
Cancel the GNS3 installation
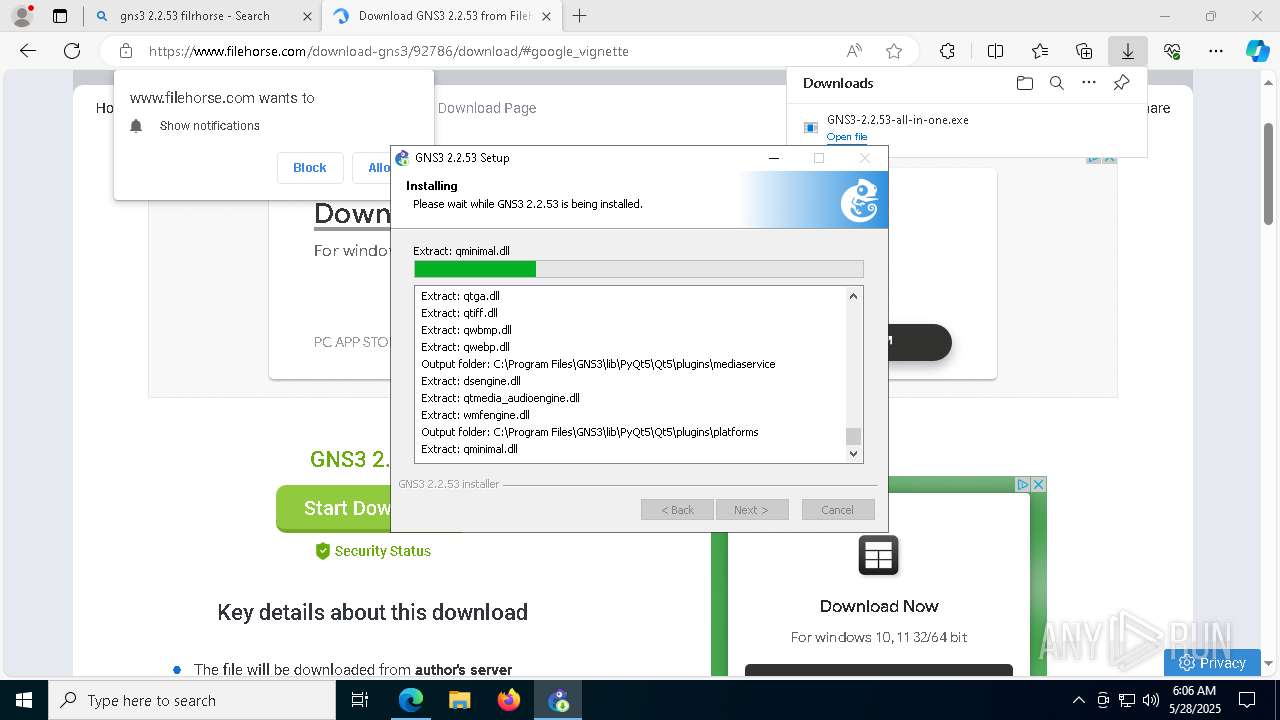(x=838, y=510)
